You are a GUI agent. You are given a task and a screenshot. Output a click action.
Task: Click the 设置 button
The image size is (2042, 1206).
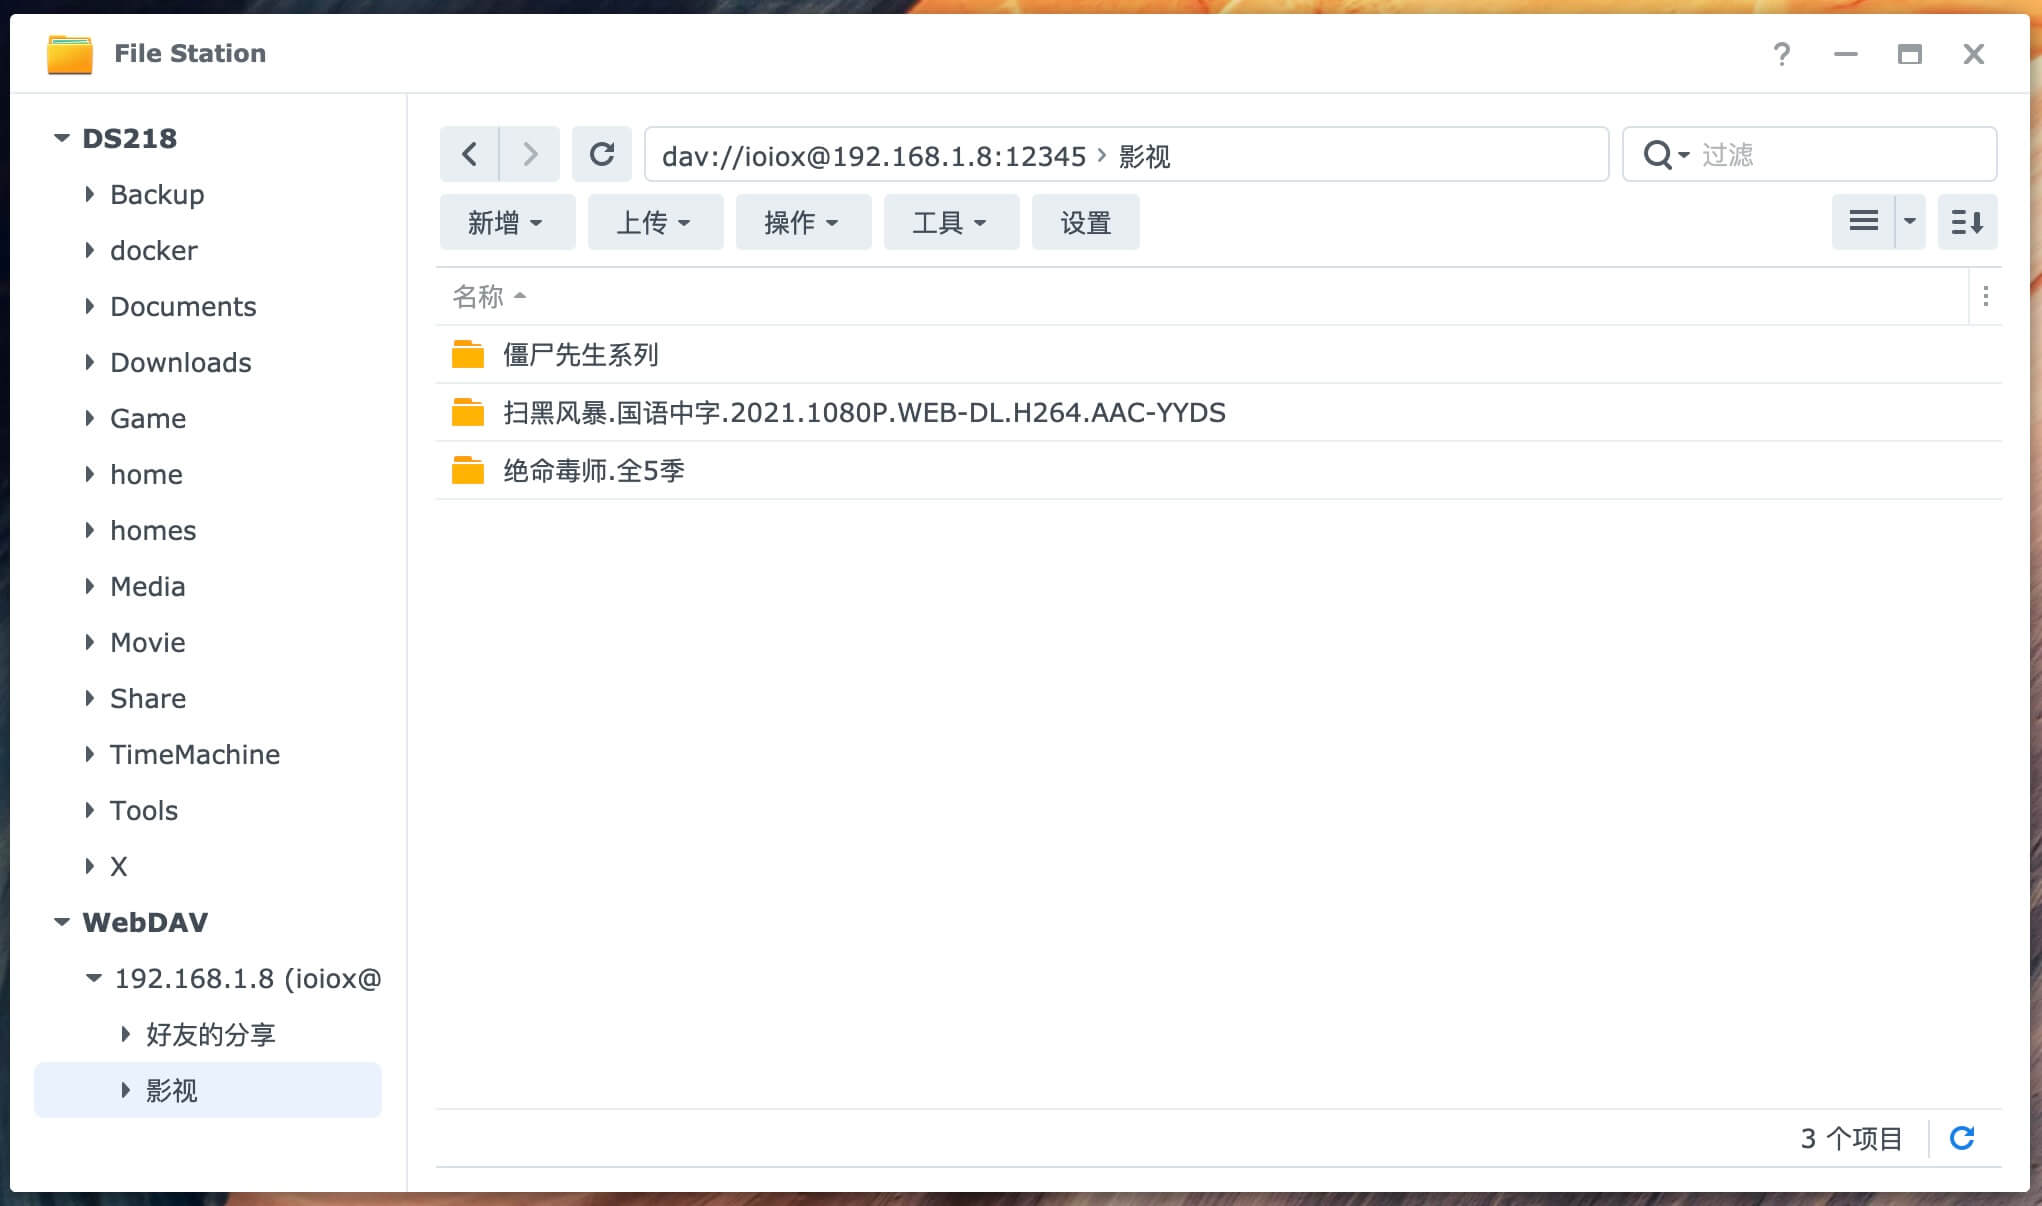pos(1085,222)
